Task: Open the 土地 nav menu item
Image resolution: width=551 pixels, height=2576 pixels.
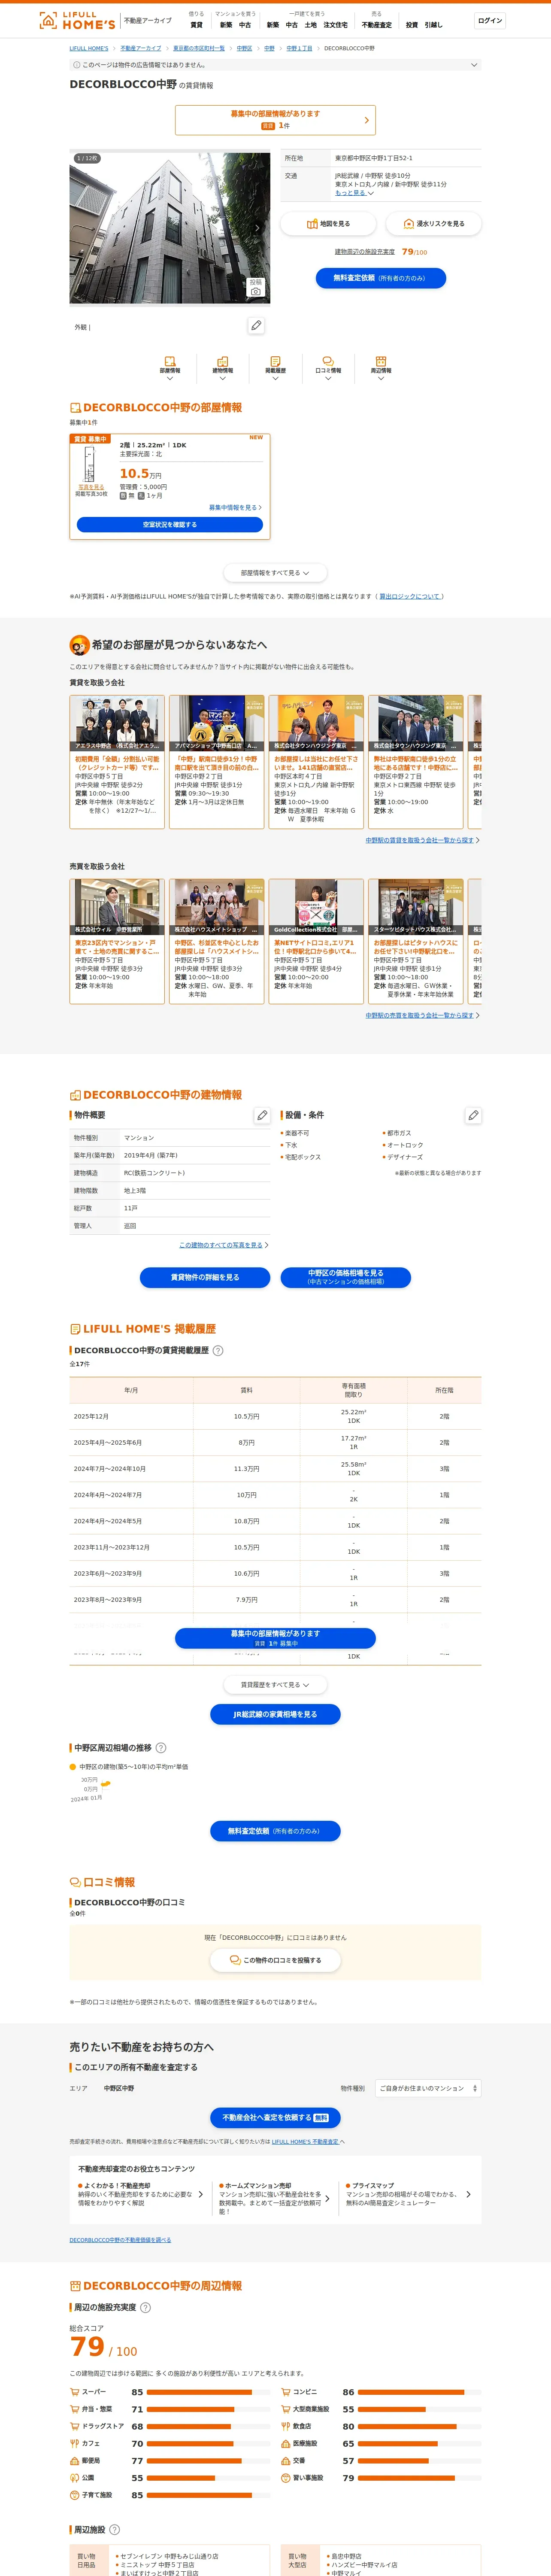Action: click(310, 25)
